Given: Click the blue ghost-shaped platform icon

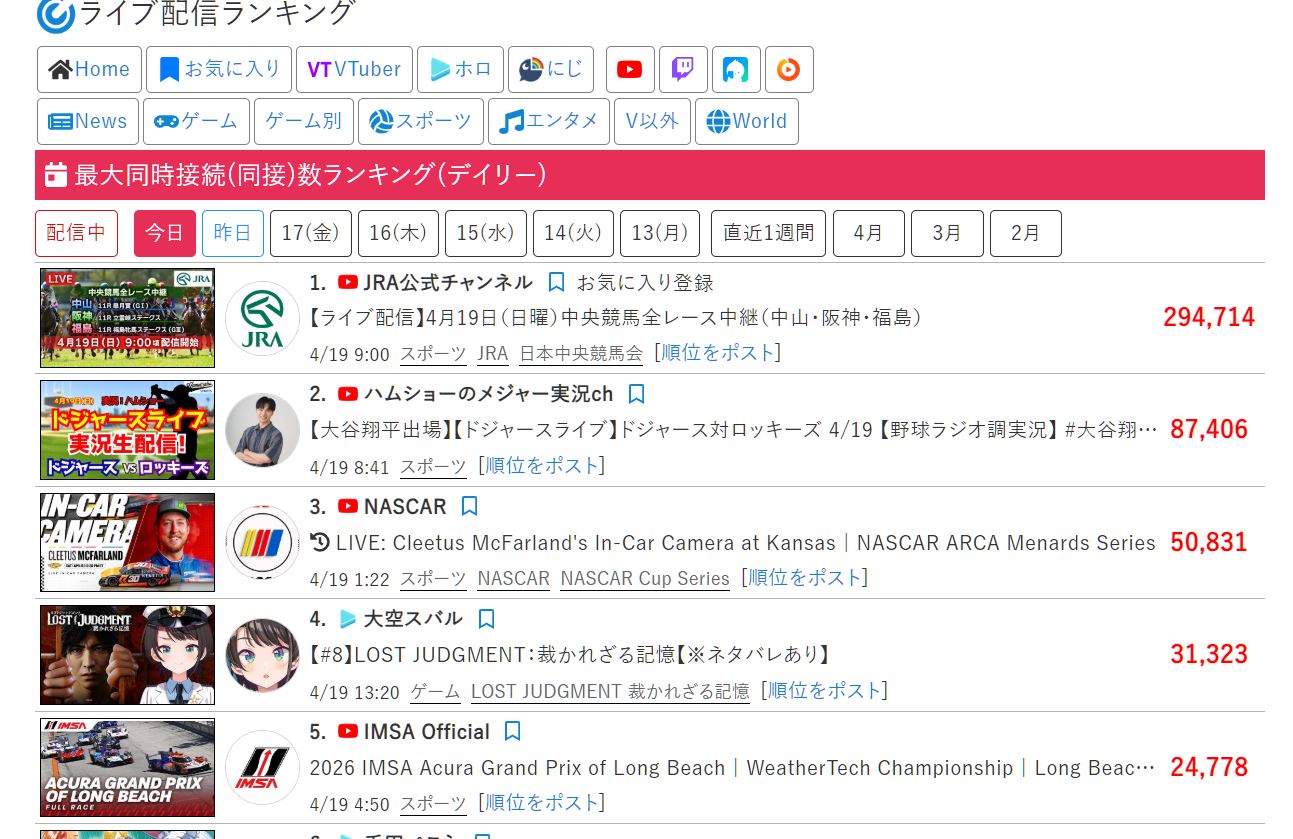Looking at the screenshot, I should tap(736, 70).
